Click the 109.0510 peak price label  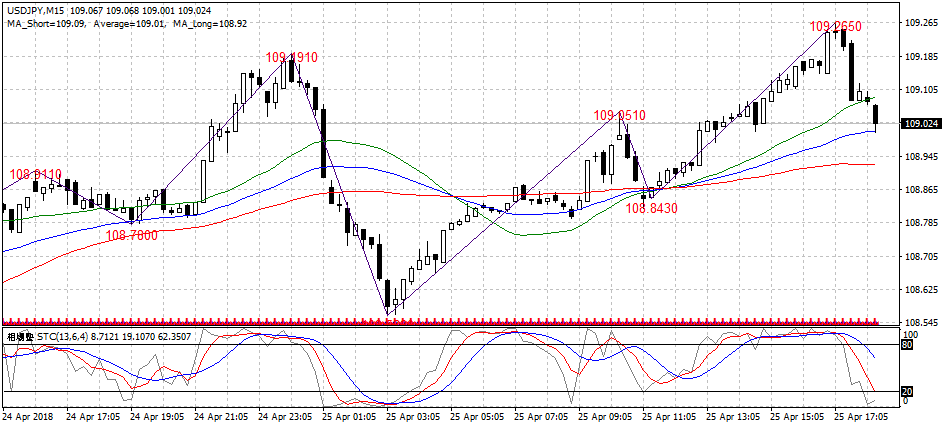click(619, 116)
